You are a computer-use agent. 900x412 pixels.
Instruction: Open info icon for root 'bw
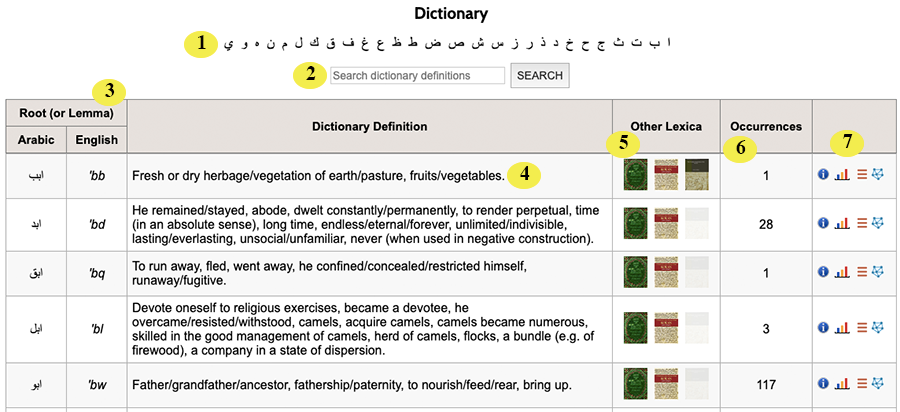pyautogui.click(x=823, y=383)
